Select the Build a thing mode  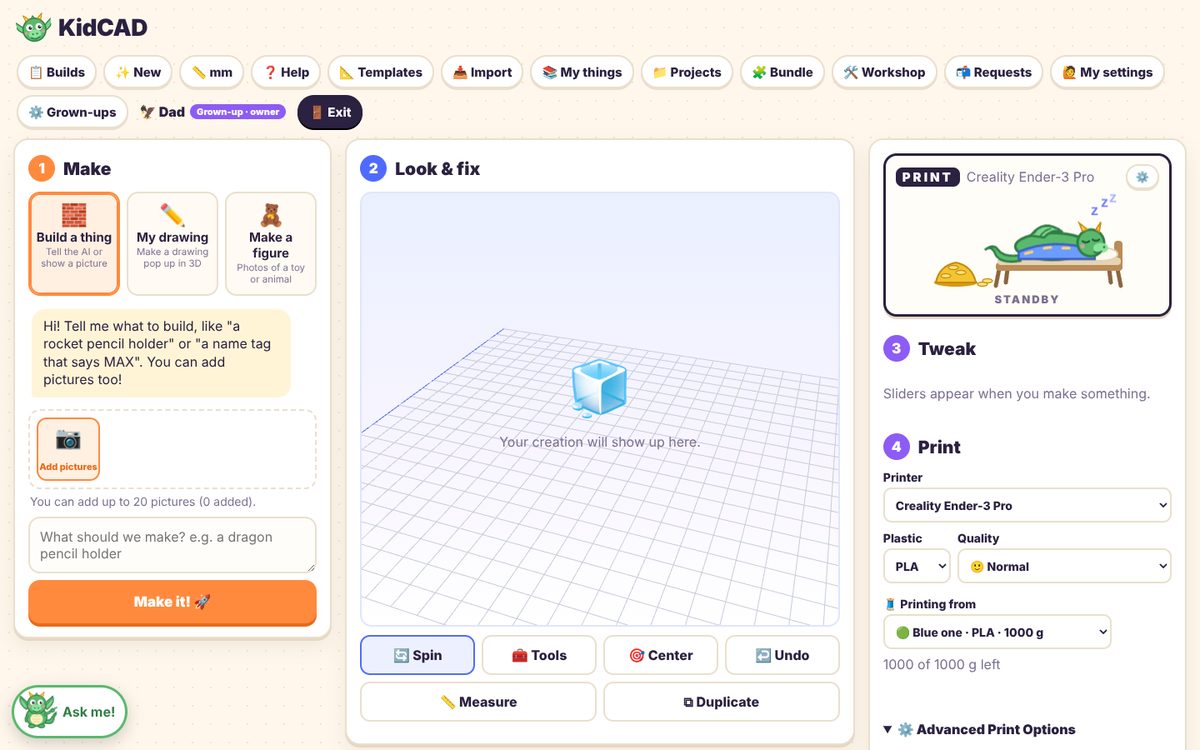click(x=74, y=244)
